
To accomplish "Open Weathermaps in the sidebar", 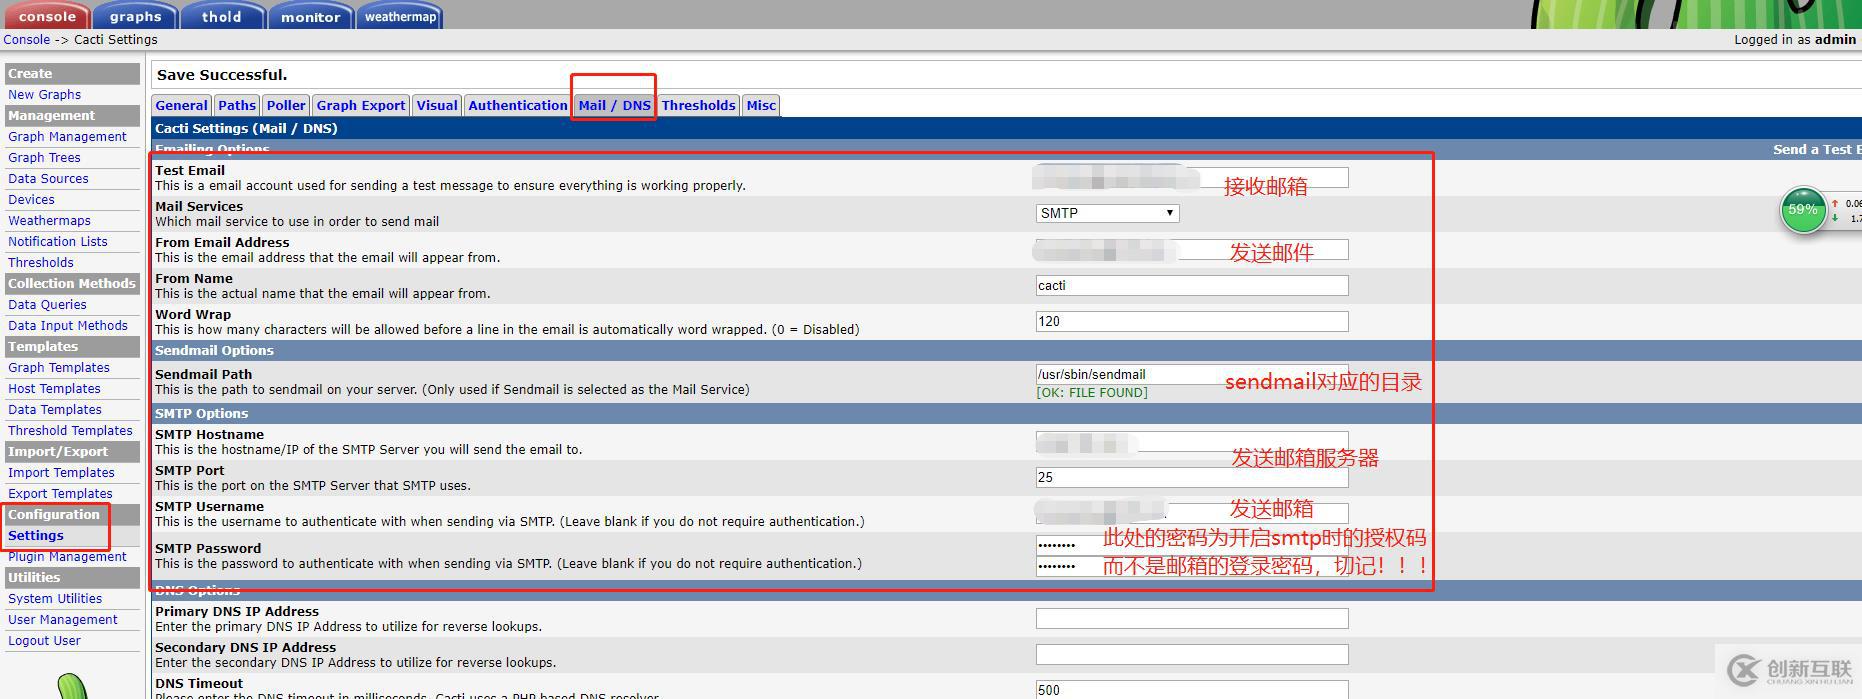I will (x=49, y=221).
